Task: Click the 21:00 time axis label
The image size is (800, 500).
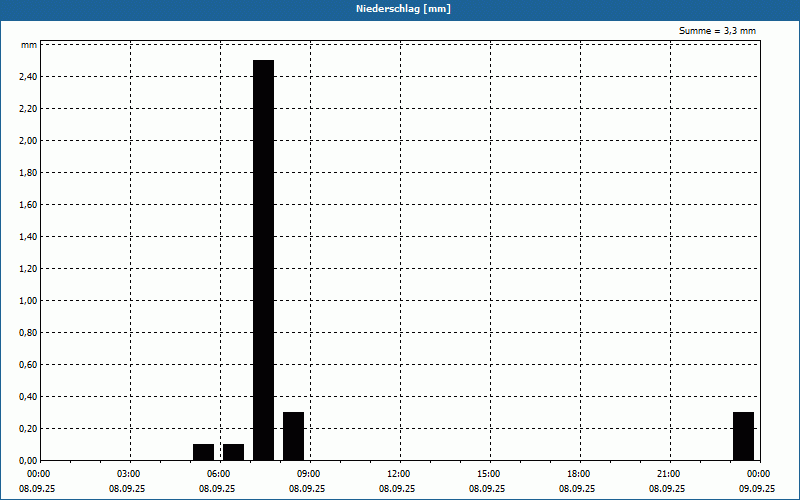Action: coord(668,474)
